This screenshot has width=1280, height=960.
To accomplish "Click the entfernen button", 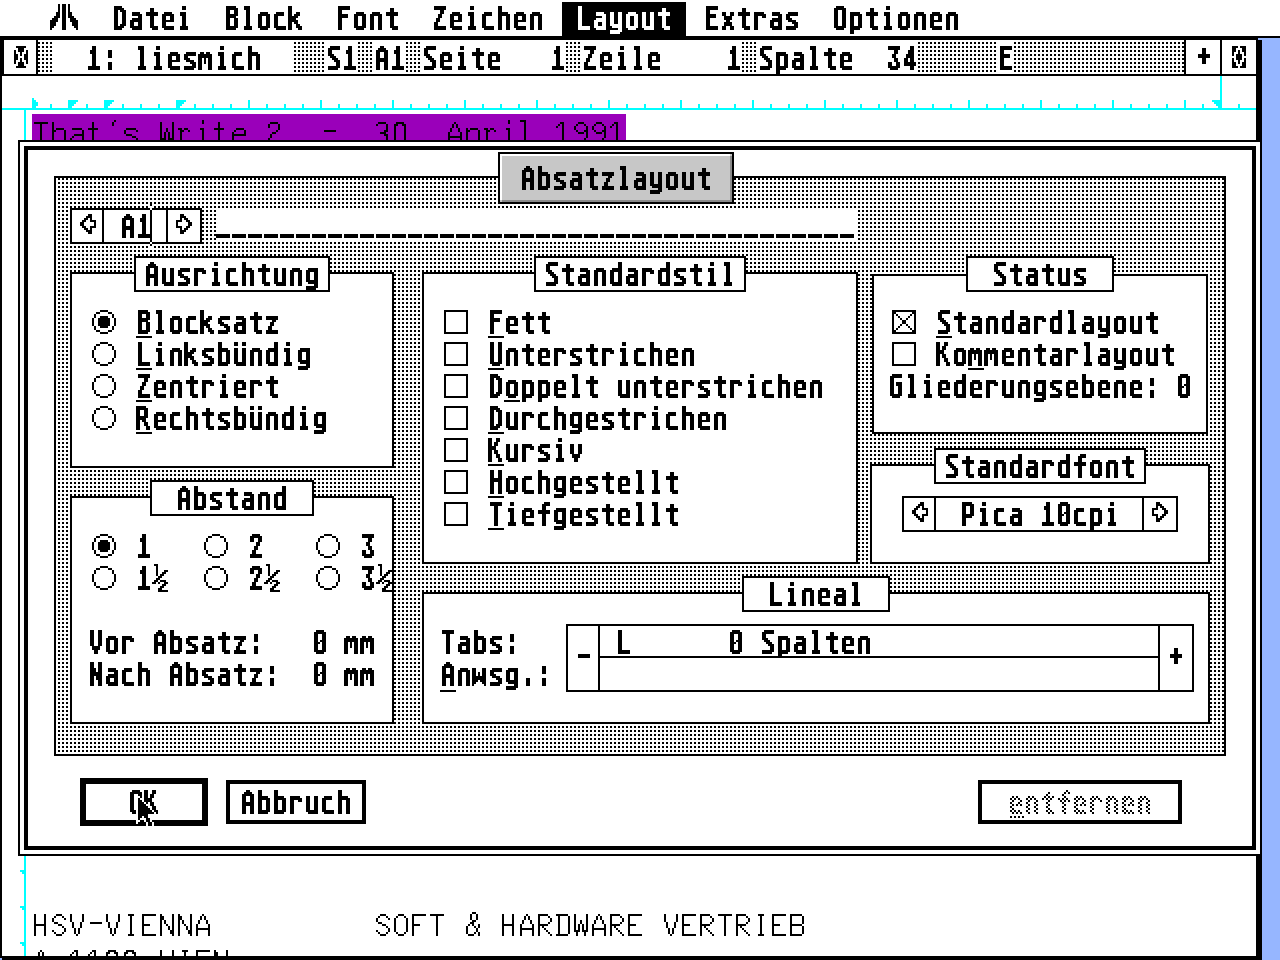I will 1079,802.
